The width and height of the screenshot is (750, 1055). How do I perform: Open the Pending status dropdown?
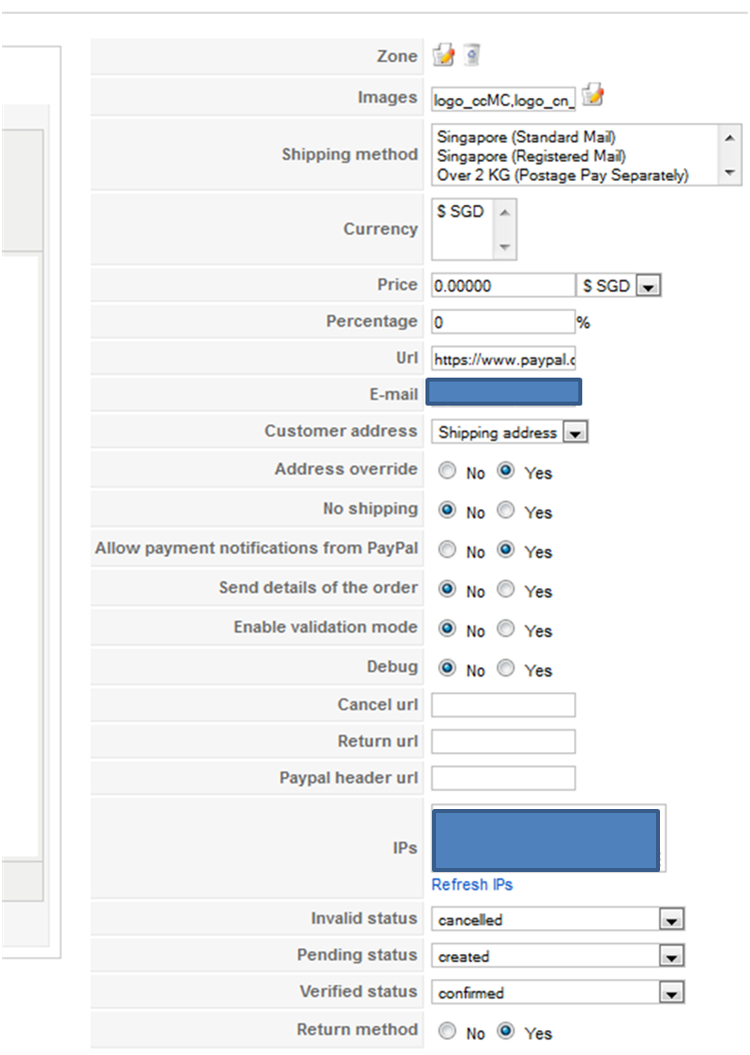coord(558,955)
